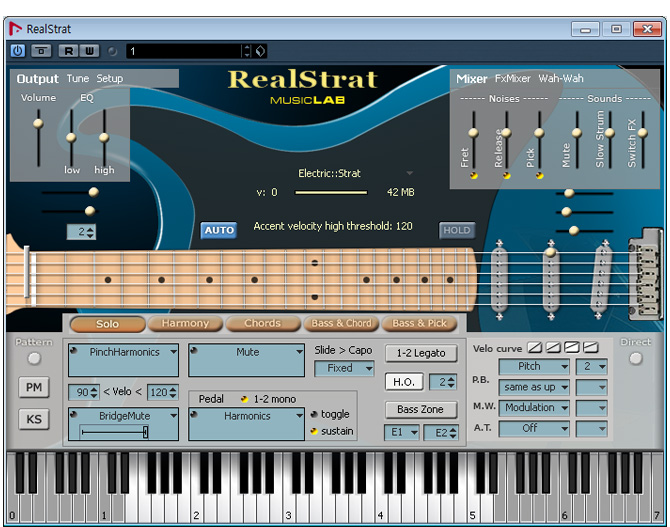Screen dimensions: 670x527
Task: Open the FxMixer tab
Action: coord(512,79)
